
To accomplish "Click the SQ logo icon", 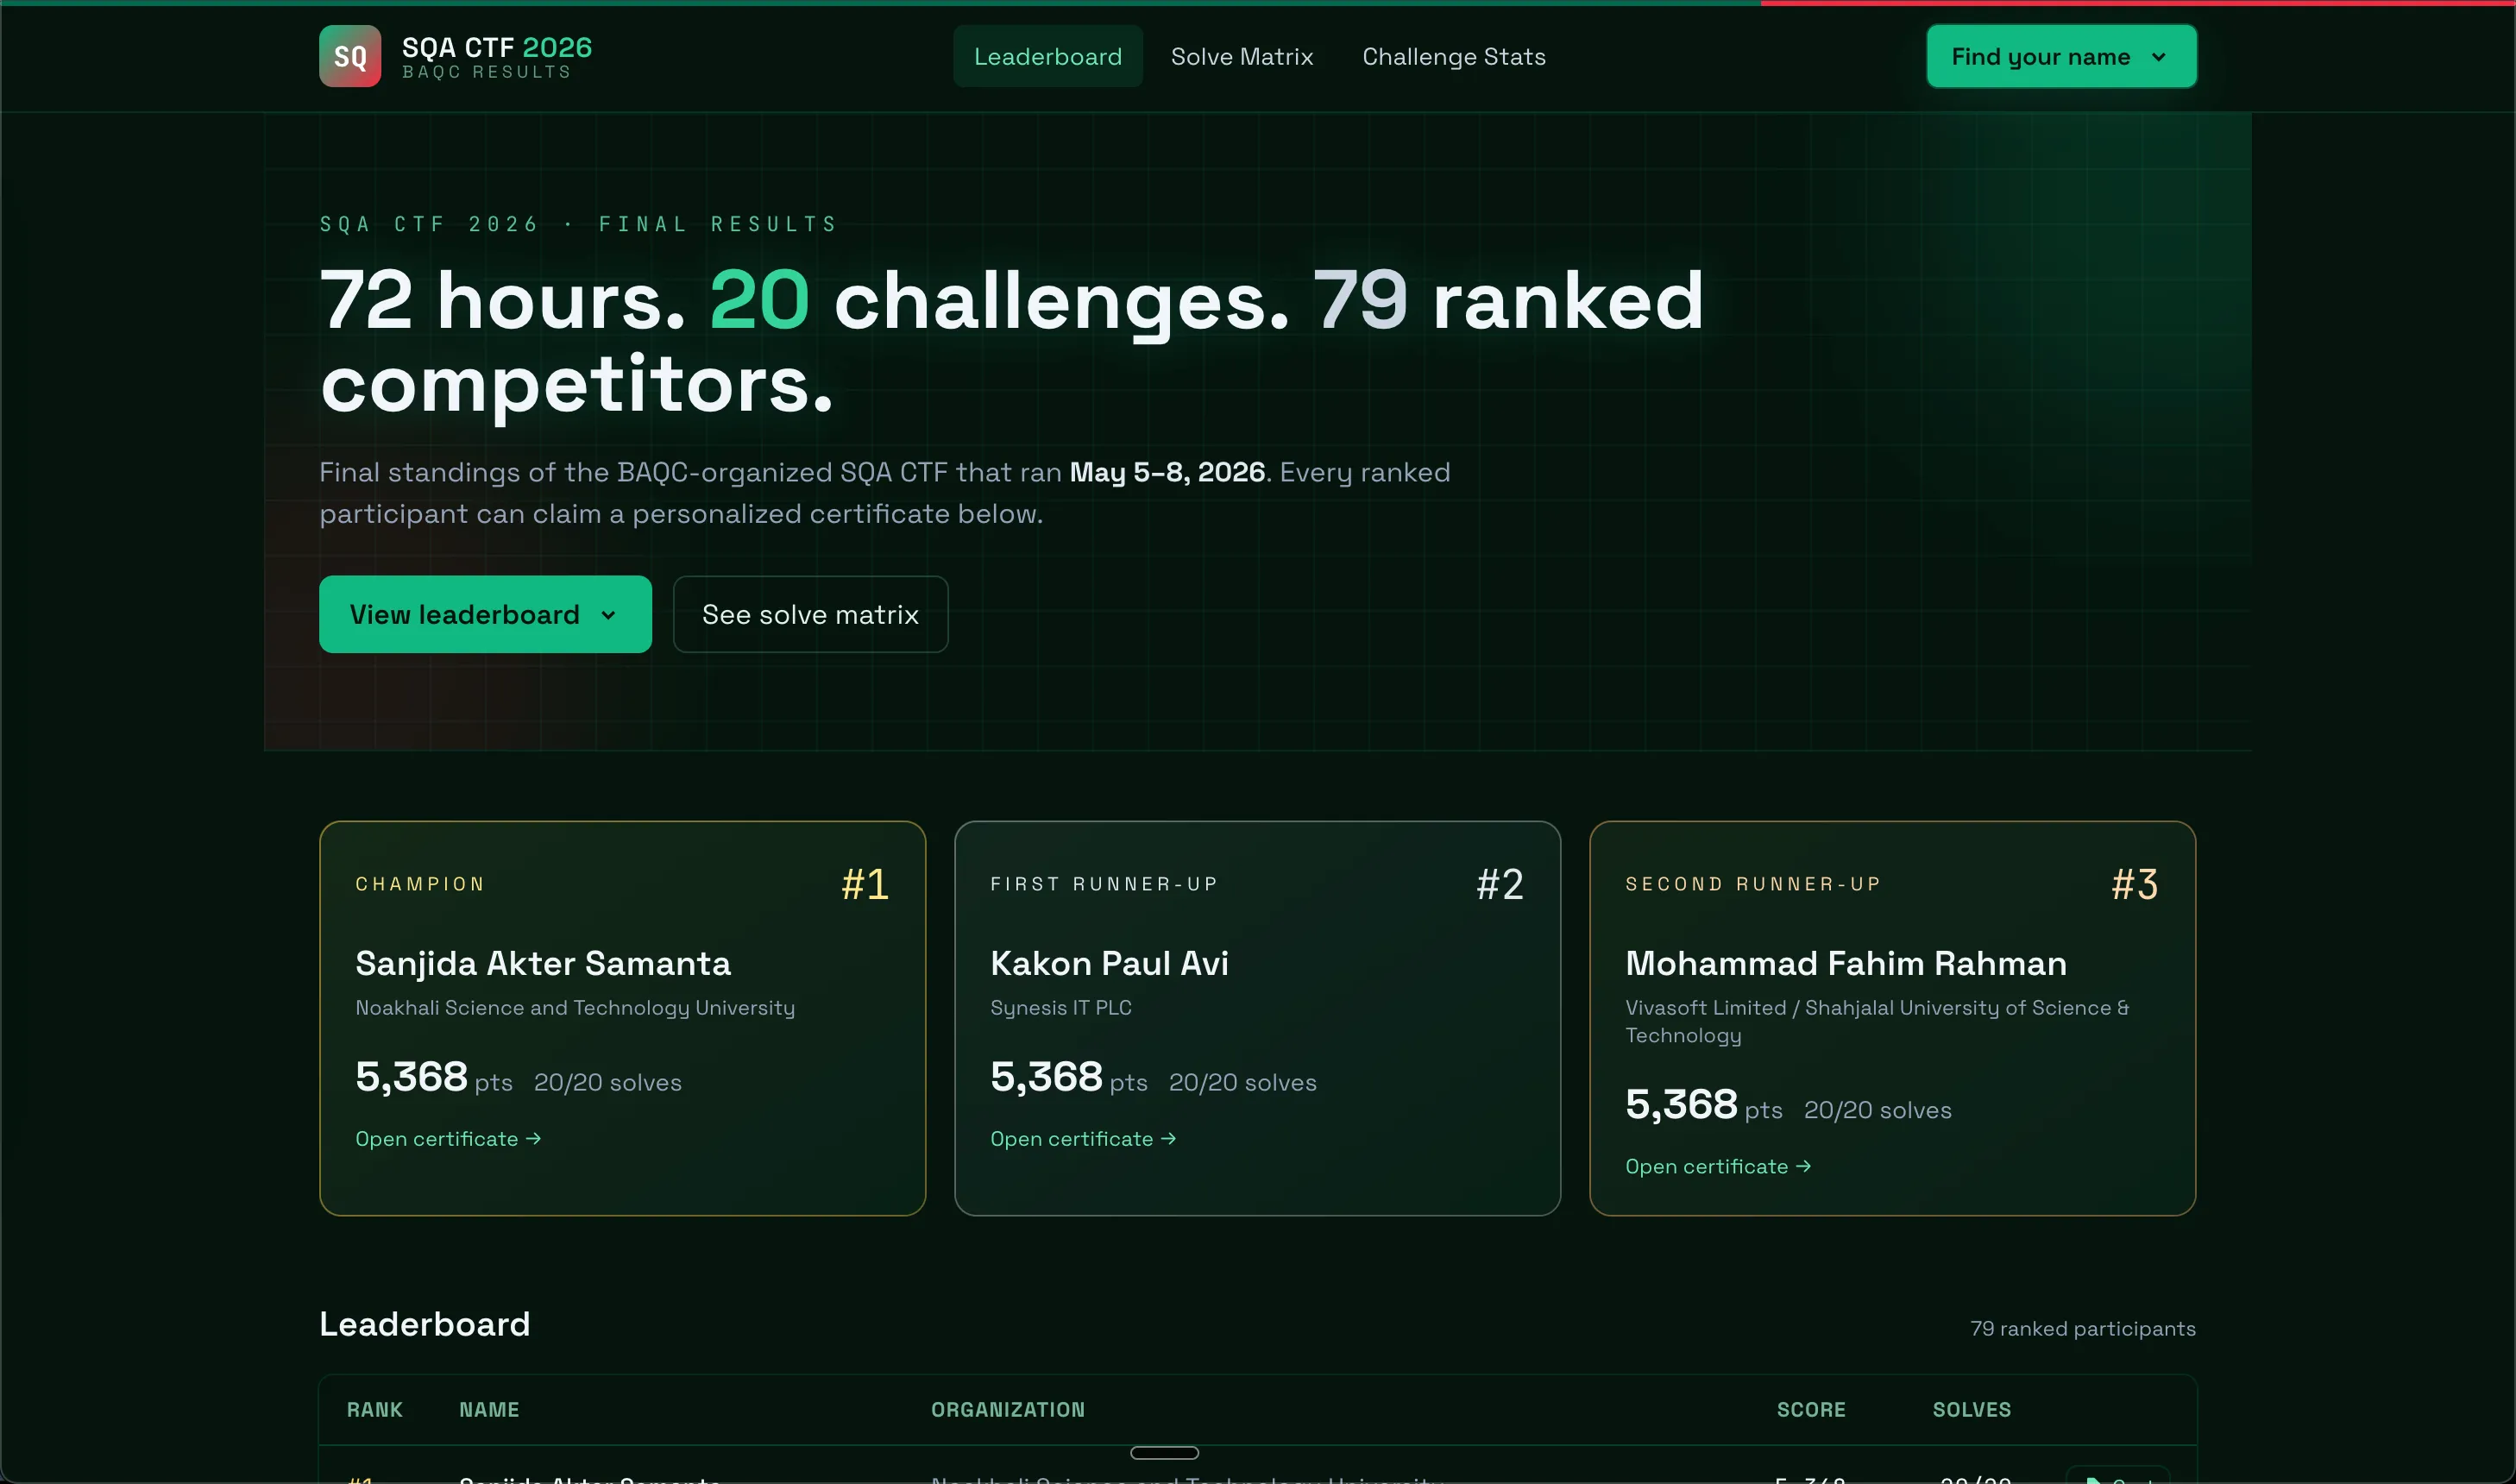I will pos(350,56).
